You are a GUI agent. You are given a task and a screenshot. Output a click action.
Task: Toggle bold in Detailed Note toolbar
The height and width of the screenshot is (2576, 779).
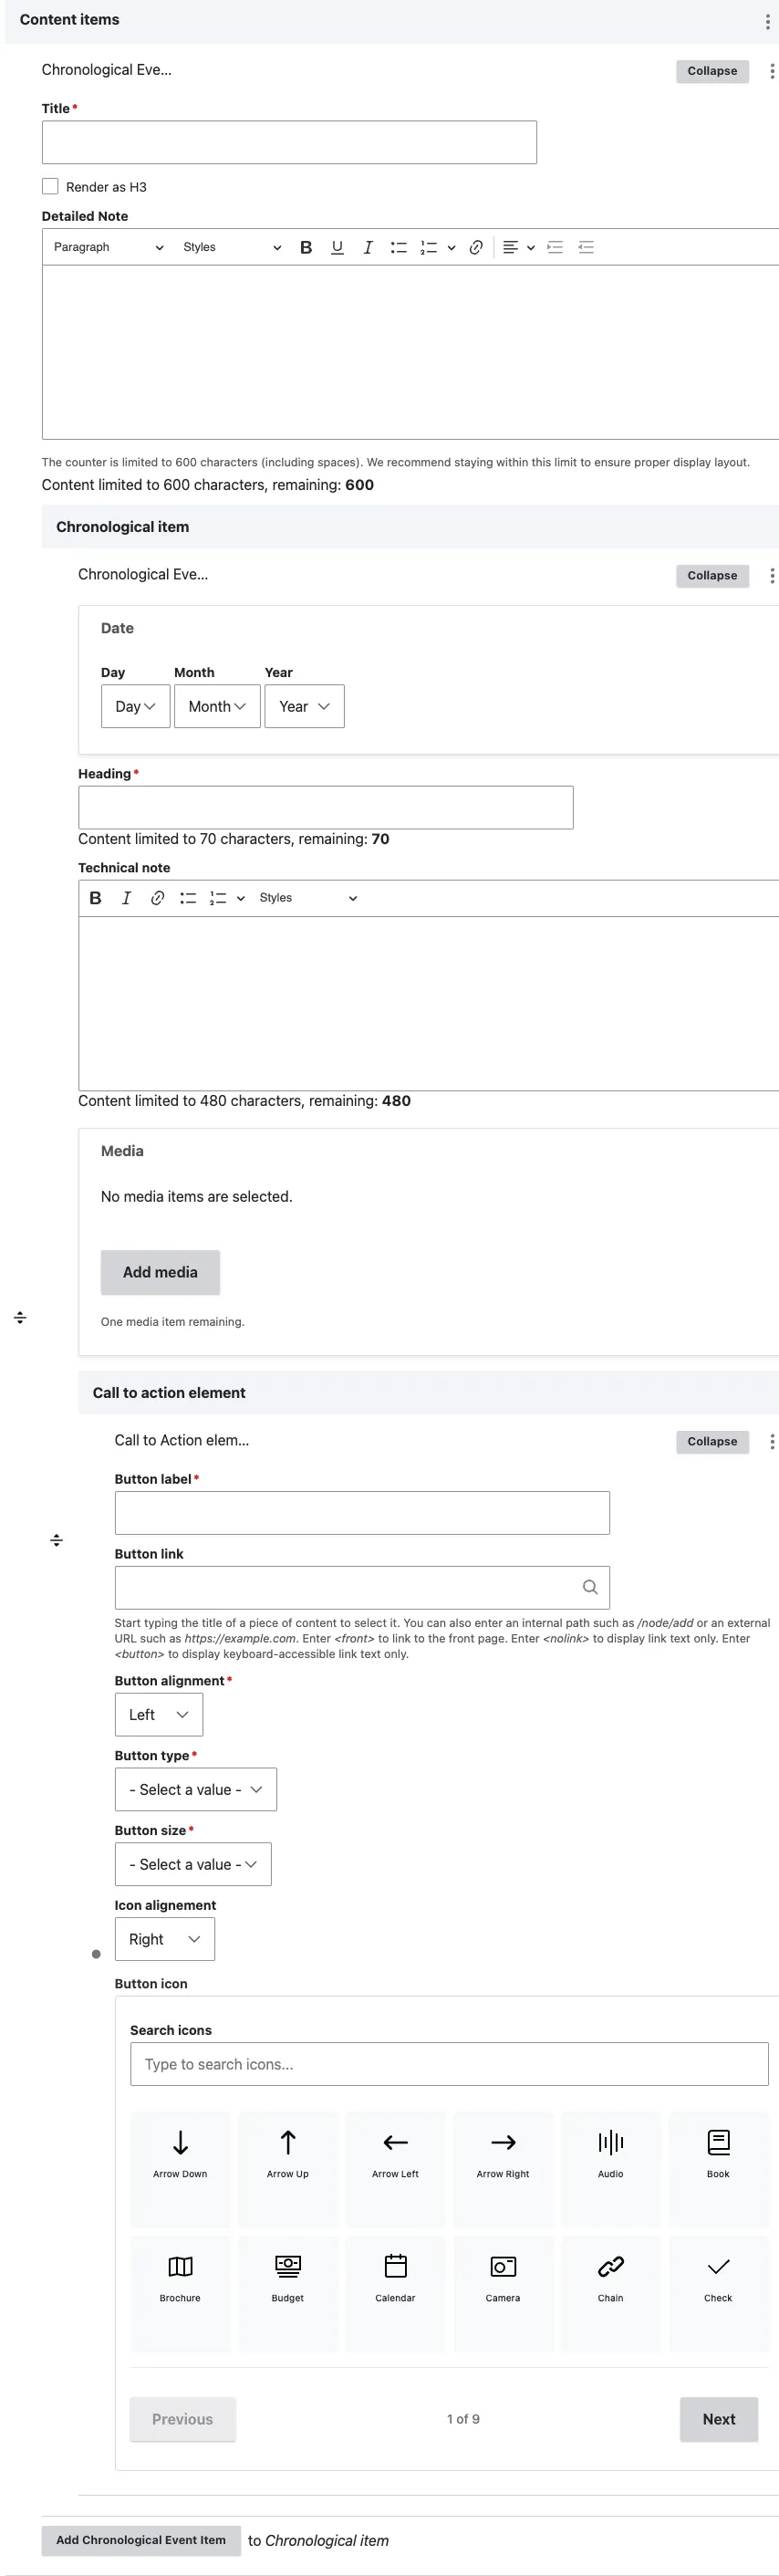[306, 247]
